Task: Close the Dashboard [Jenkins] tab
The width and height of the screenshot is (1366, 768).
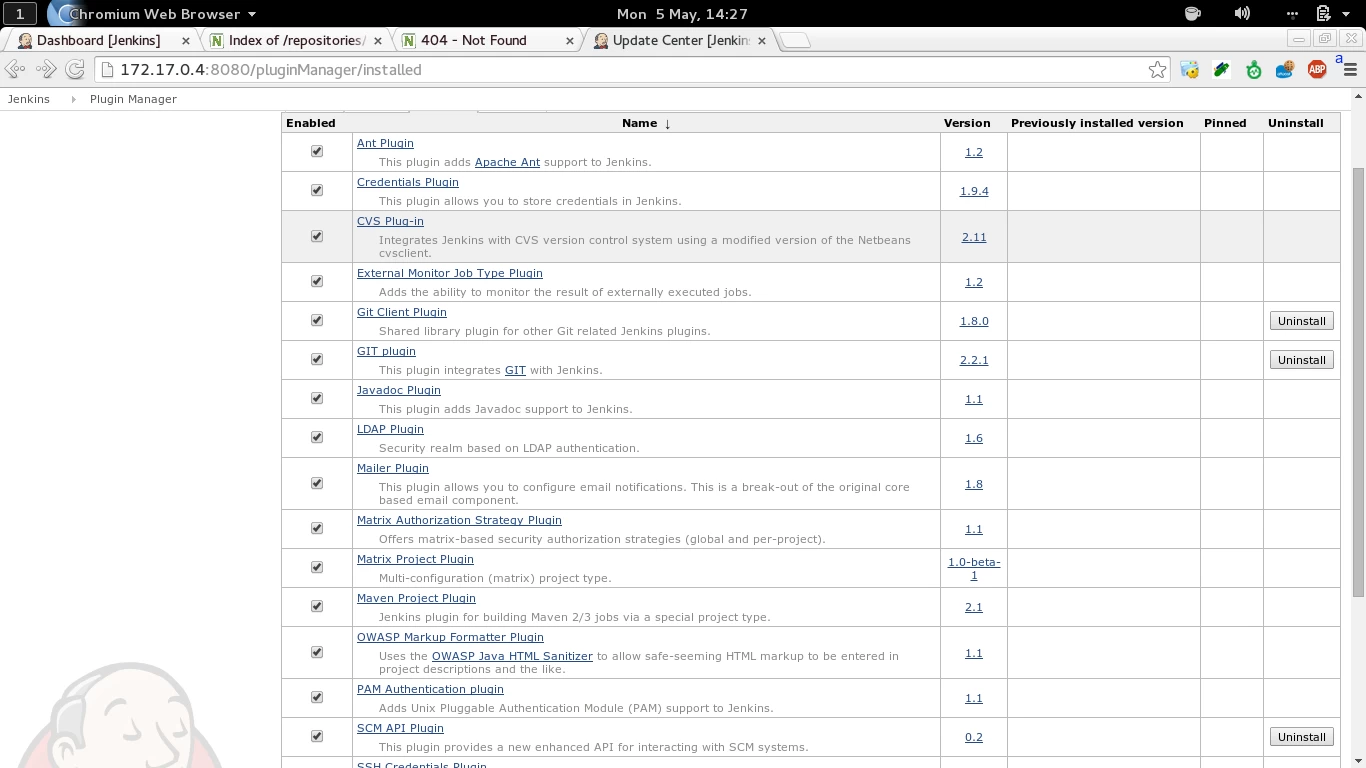Action: click(x=186, y=40)
